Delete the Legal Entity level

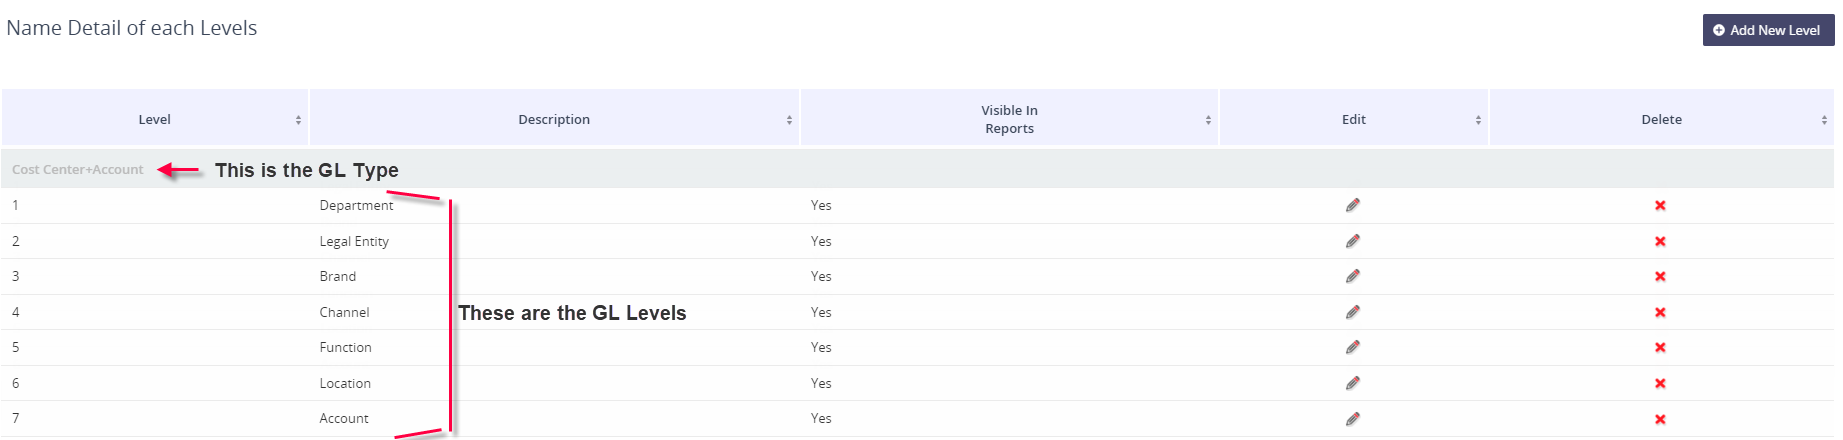1660,242
